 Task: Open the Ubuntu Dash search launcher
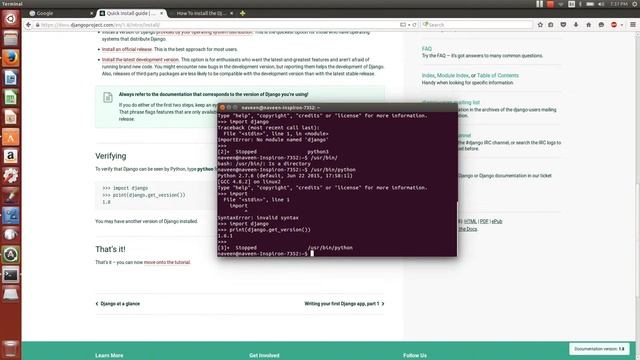click(x=11, y=19)
